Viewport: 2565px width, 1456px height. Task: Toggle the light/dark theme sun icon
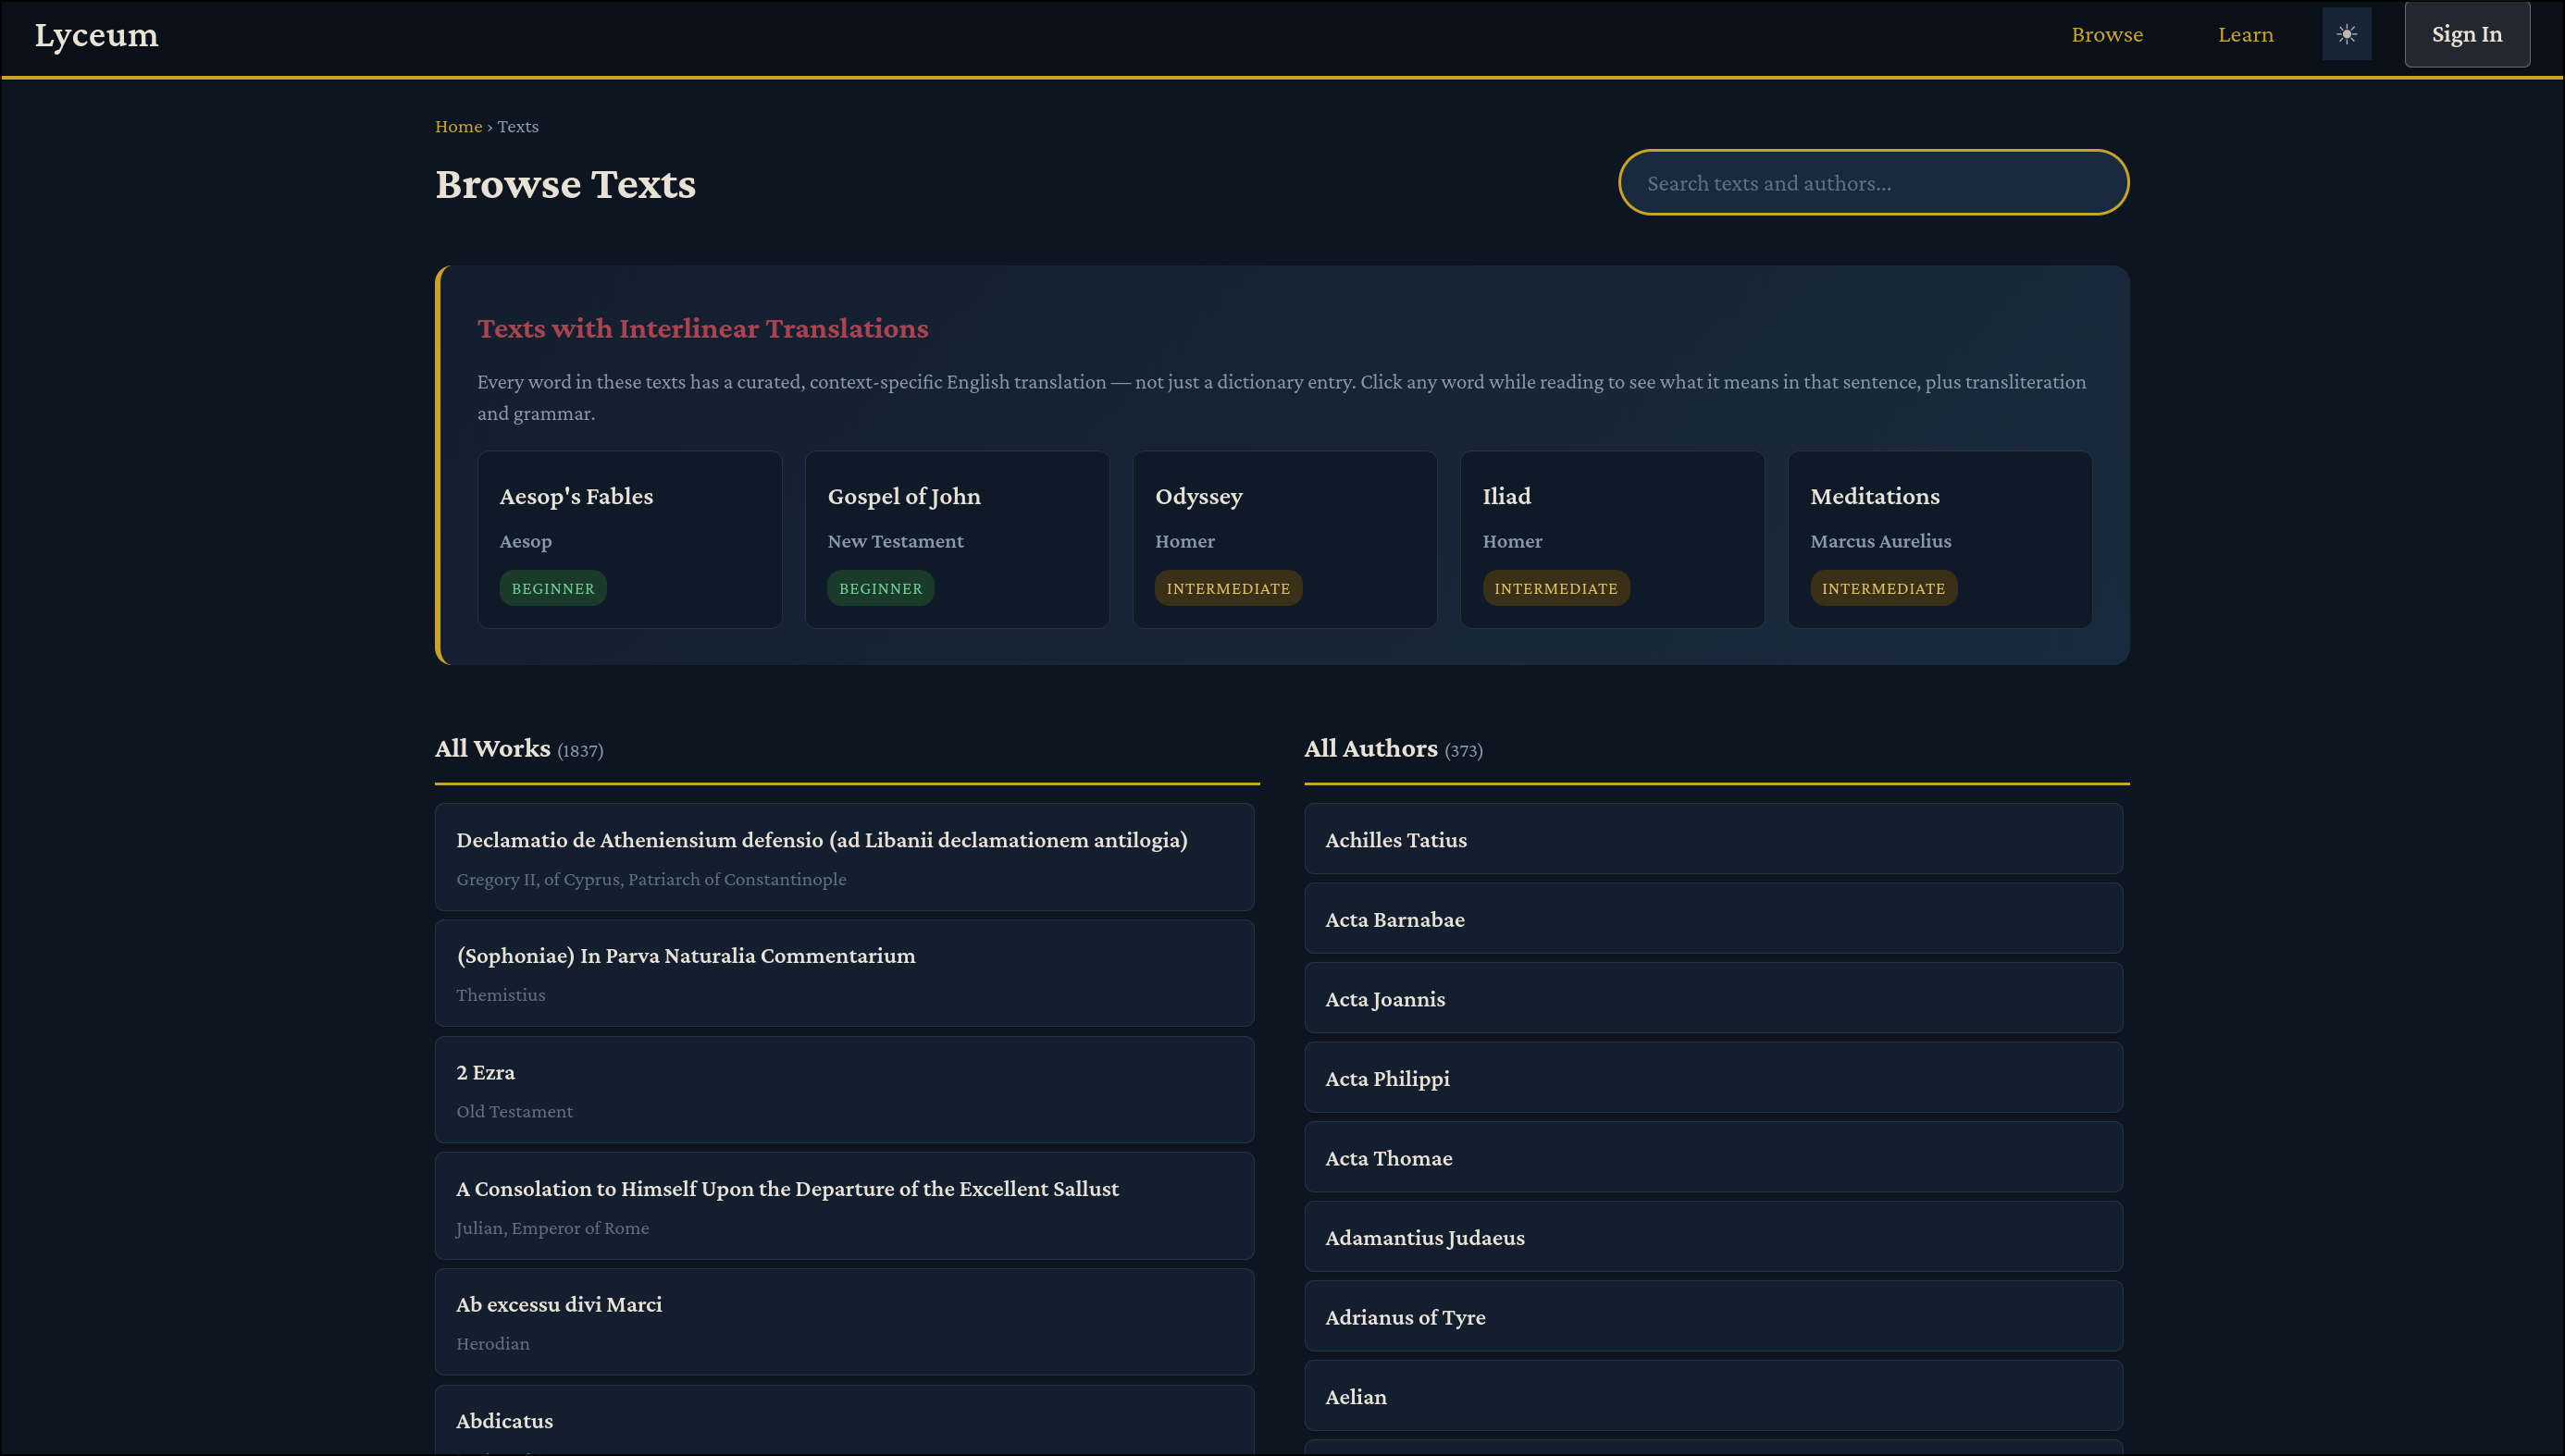2346,34
